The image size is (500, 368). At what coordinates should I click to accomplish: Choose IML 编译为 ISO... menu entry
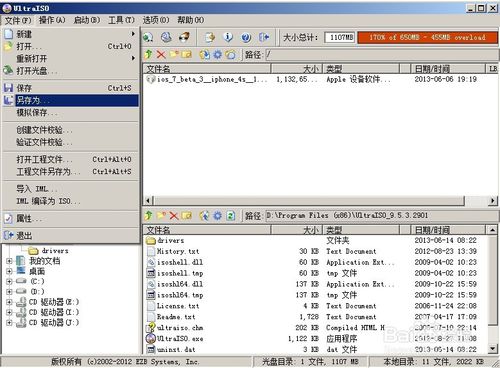[71, 201]
